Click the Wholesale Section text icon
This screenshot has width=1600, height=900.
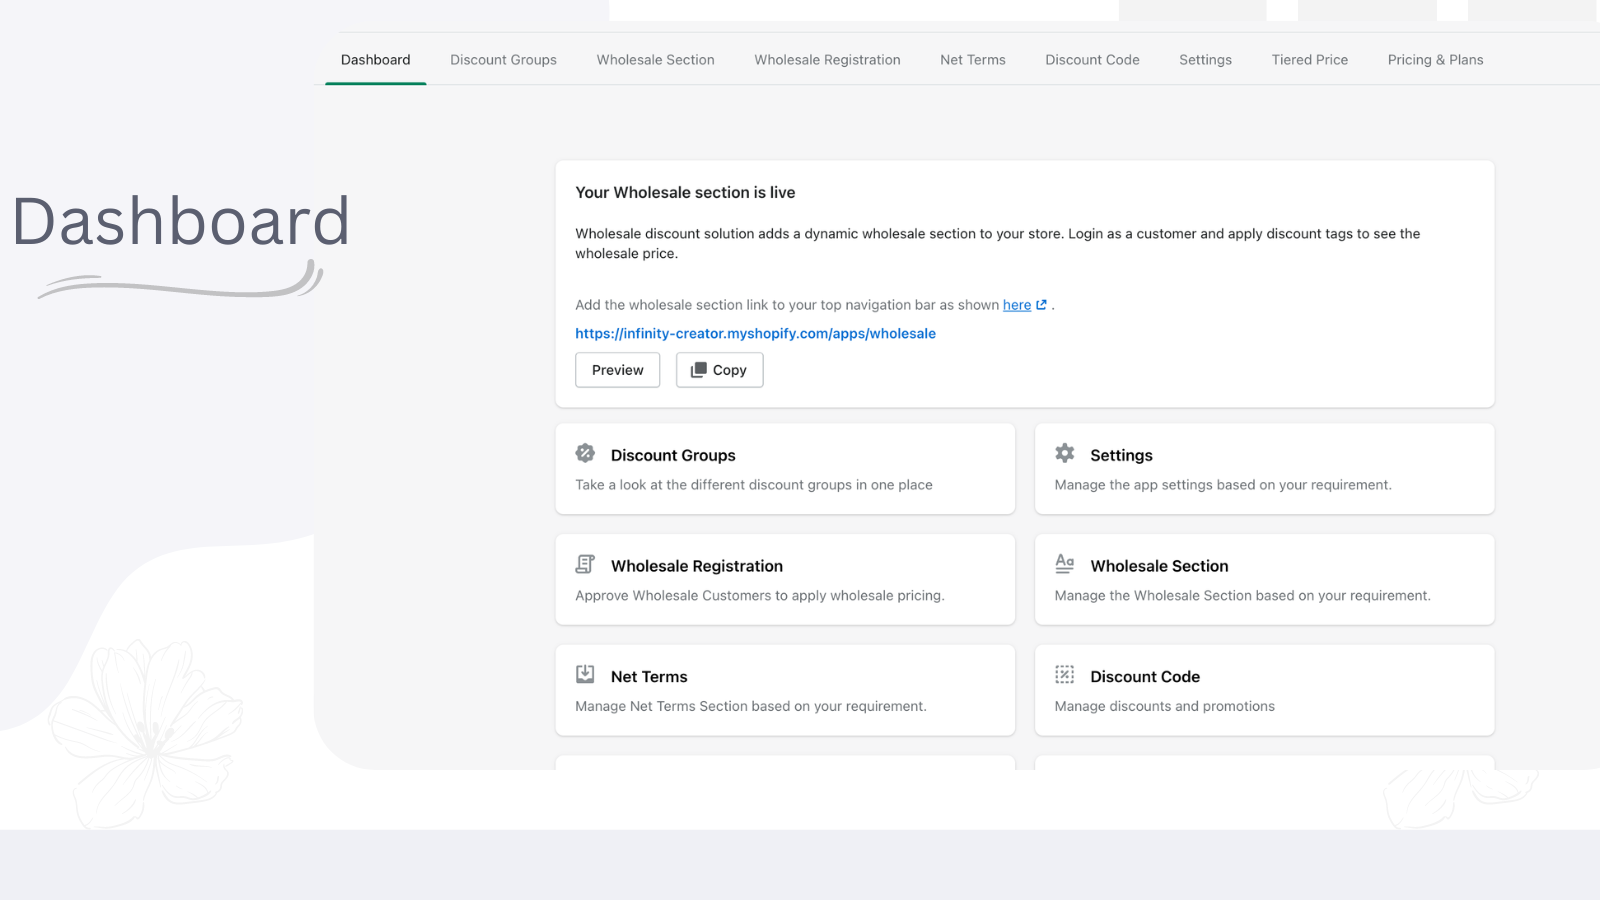(1064, 564)
